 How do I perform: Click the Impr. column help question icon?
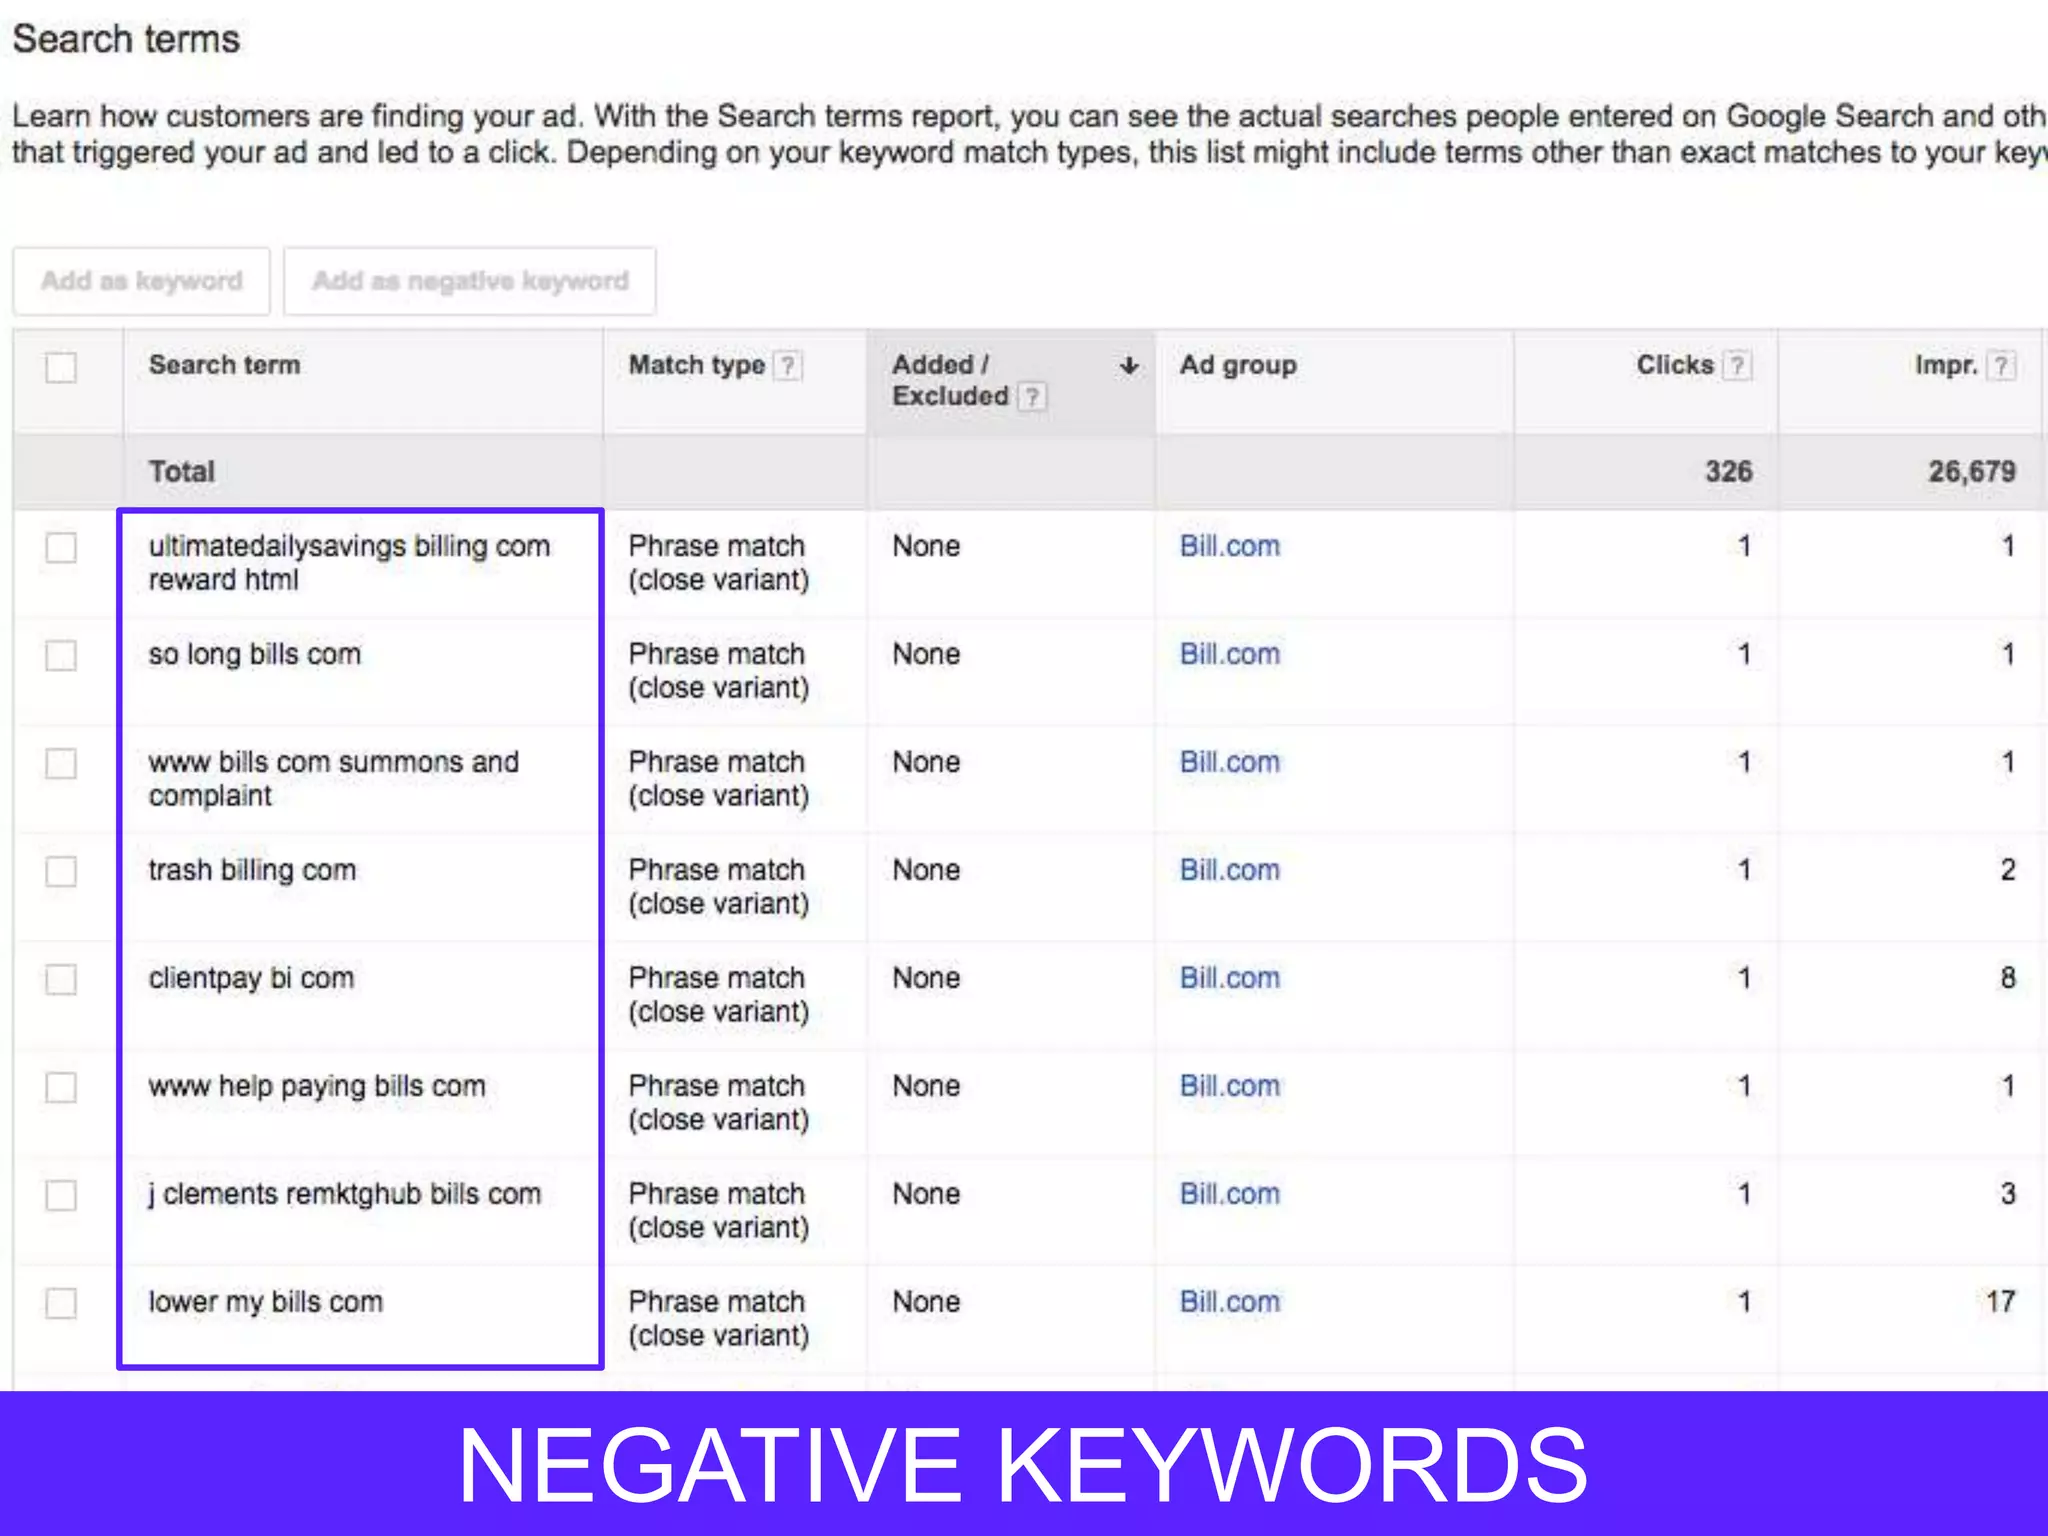pyautogui.click(x=2002, y=366)
